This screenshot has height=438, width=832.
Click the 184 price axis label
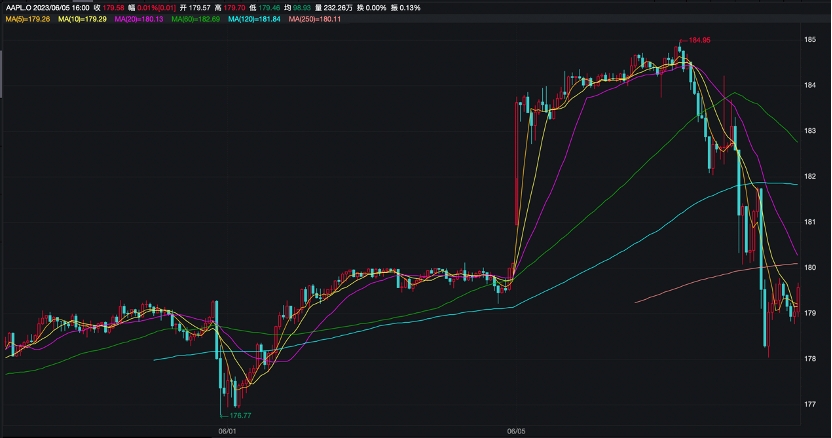point(810,85)
